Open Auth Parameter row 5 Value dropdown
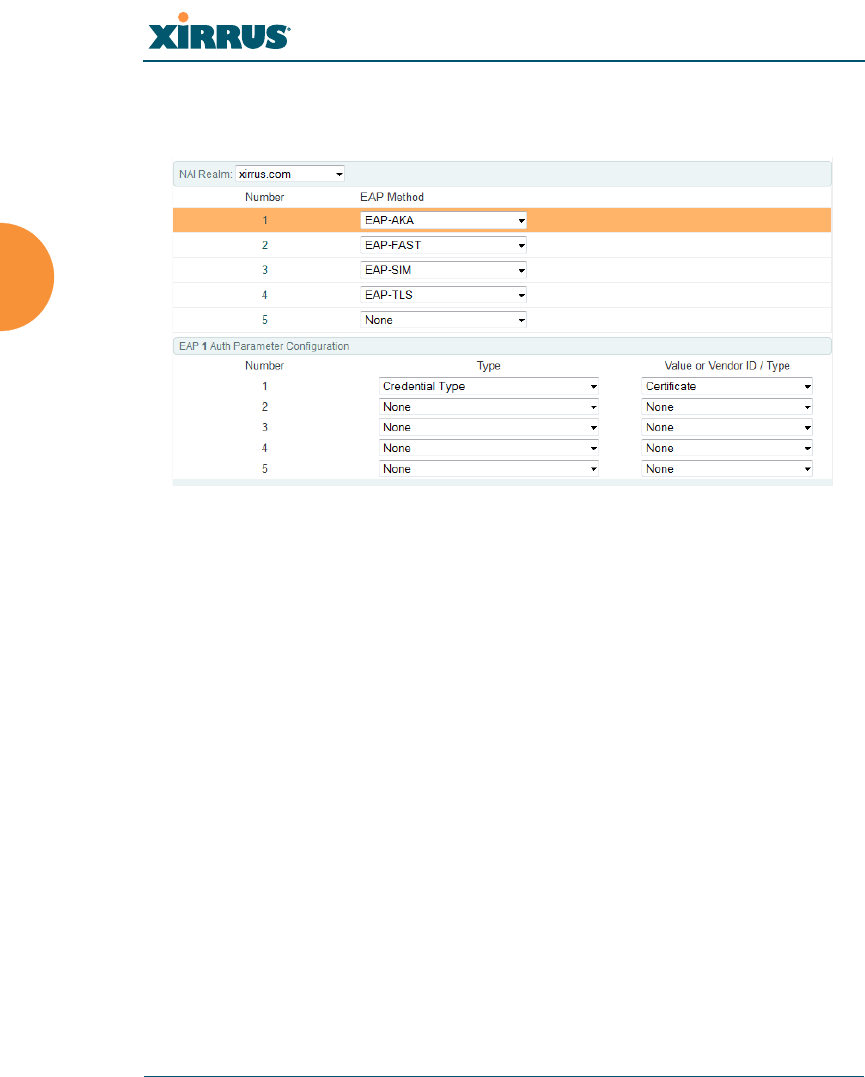This screenshot has height=1077, width=865. coord(727,468)
